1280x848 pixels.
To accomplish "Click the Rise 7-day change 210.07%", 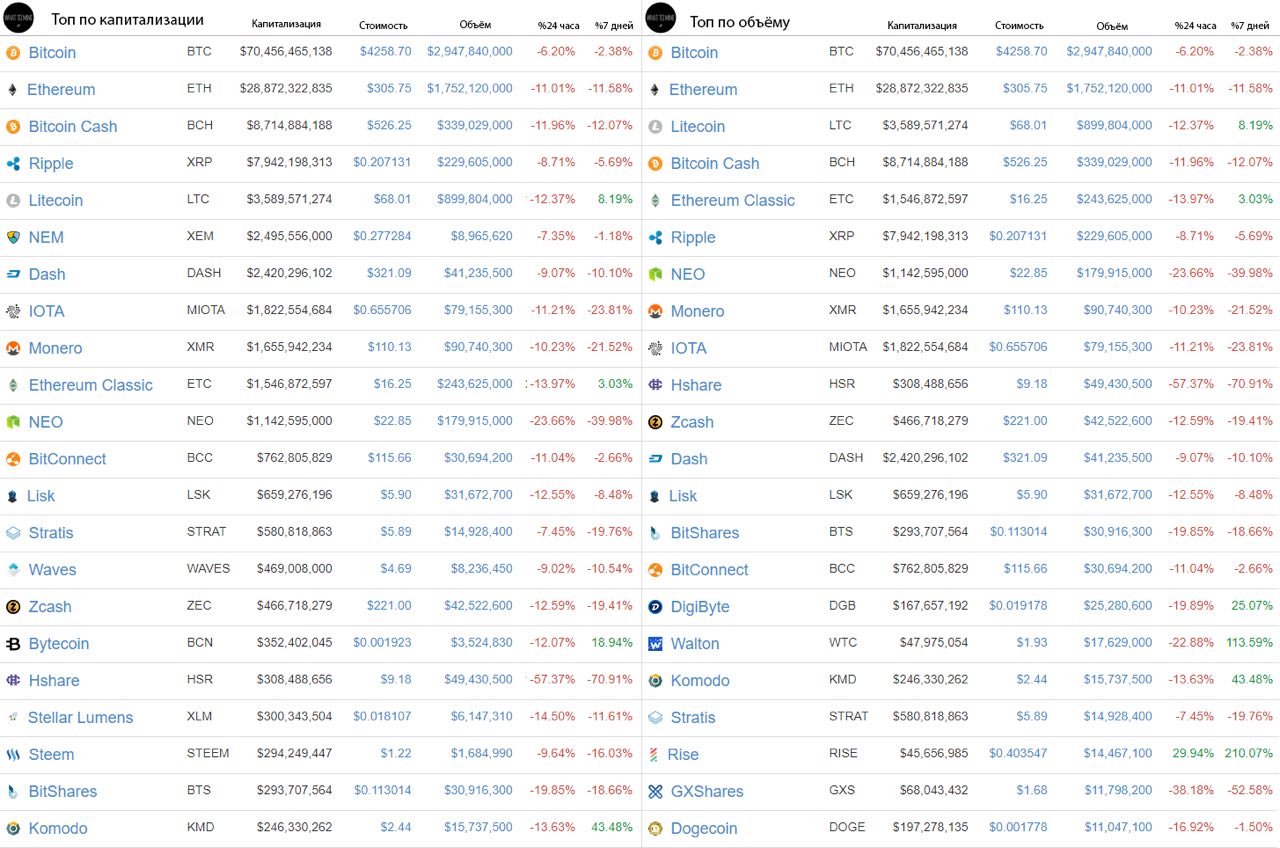I will pos(1248,754).
